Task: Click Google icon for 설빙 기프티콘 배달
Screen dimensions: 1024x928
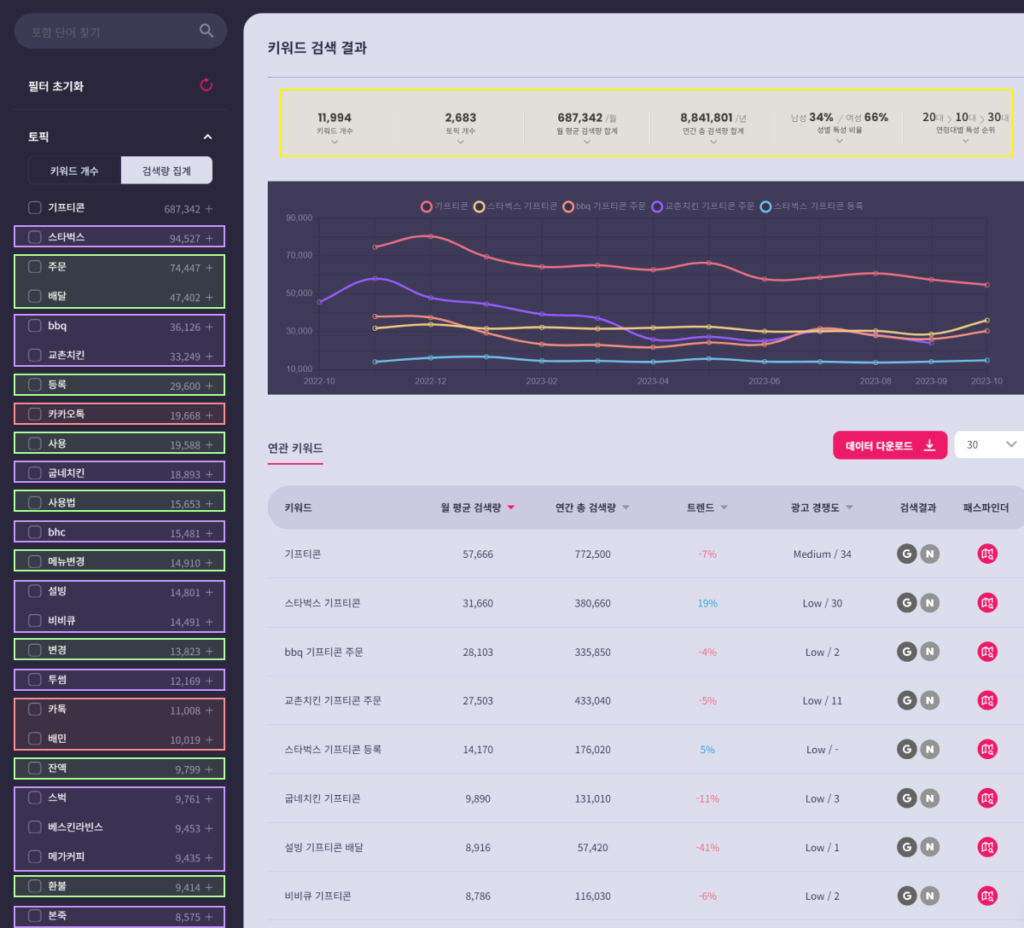Action: 906,847
